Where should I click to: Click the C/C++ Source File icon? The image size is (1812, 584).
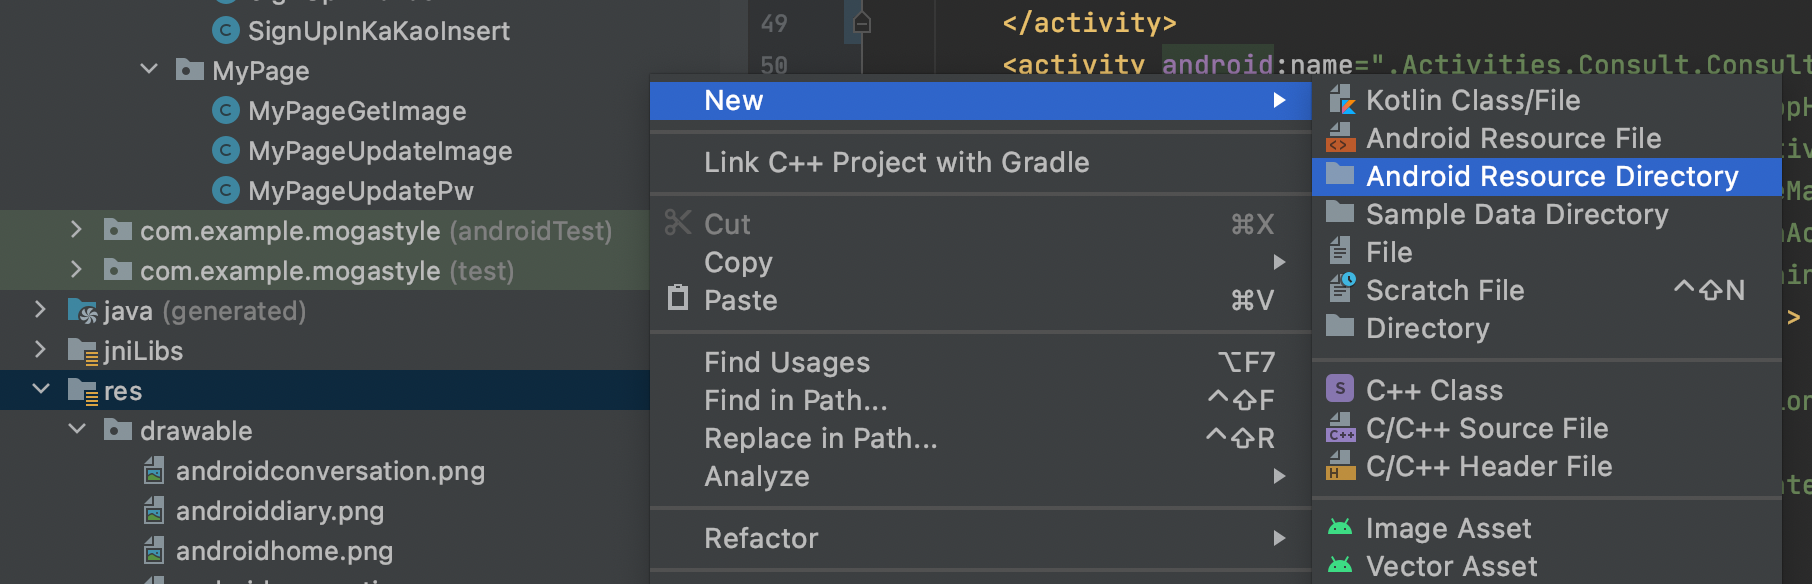1340,428
